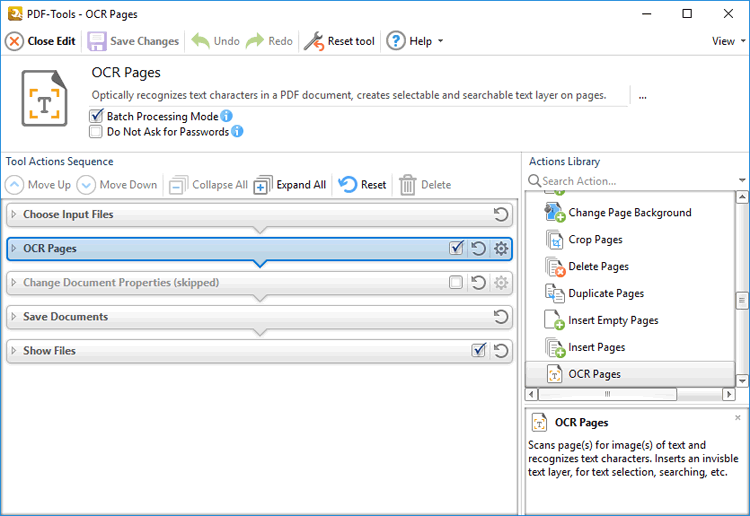Click the Reset tool wrench icon
Viewport: 750px width, 516px height.
coord(313,41)
